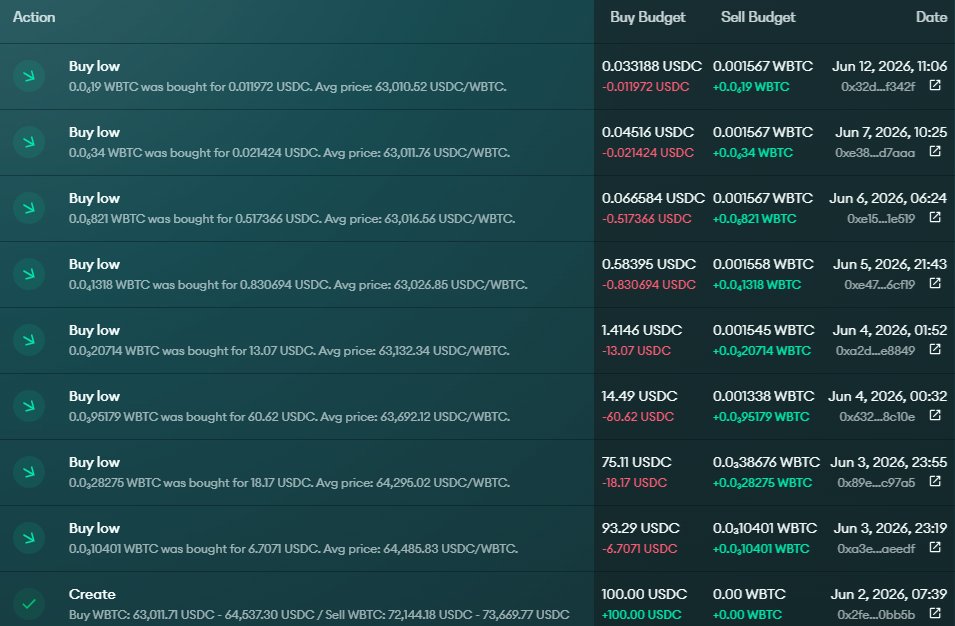
Task: Click Buy low arrow icon for 23:55 trade
Action: (x=29, y=472)
